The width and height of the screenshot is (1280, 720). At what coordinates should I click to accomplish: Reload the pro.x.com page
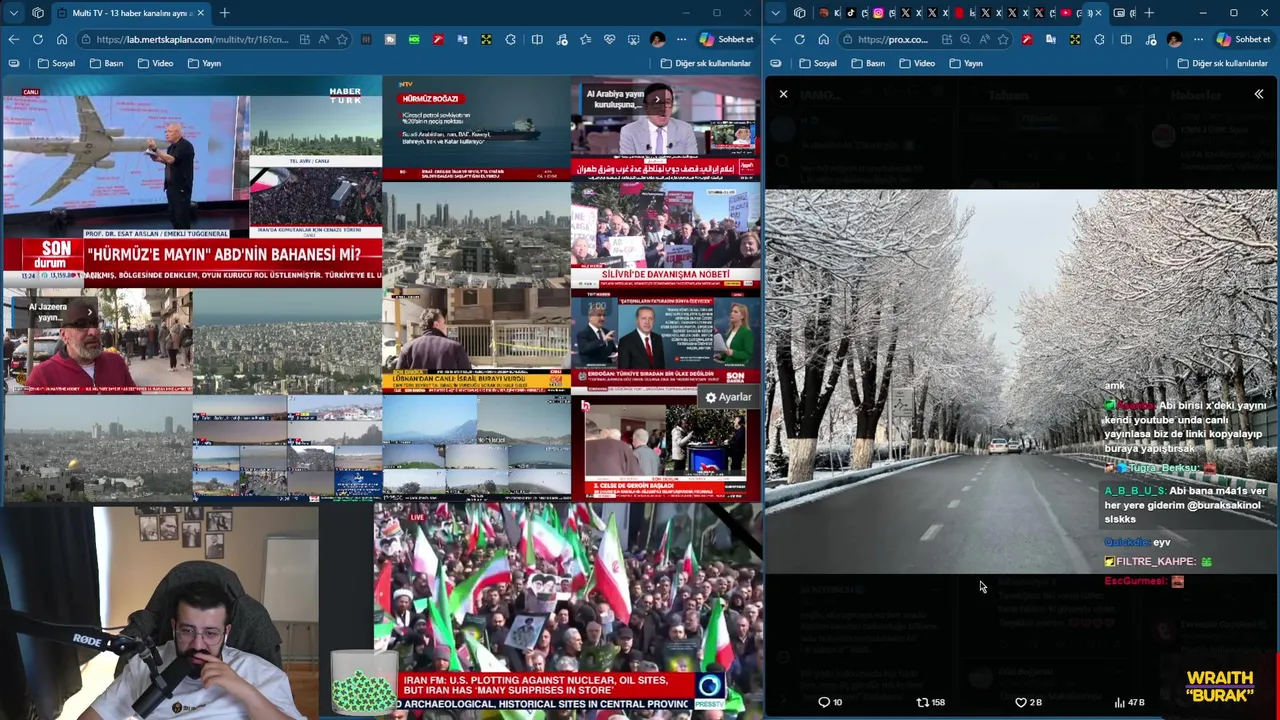pyautogui.click(x=799, y=39)
